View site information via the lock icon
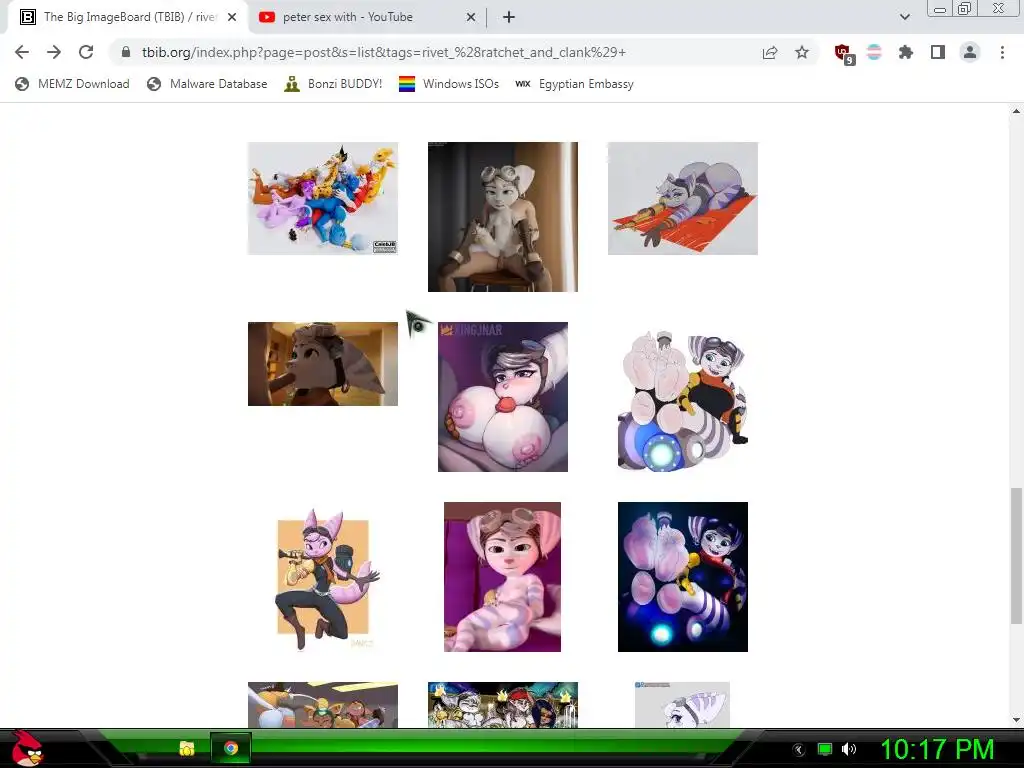The height and width of the screenshot is (768, 1024). pos(126,52)
